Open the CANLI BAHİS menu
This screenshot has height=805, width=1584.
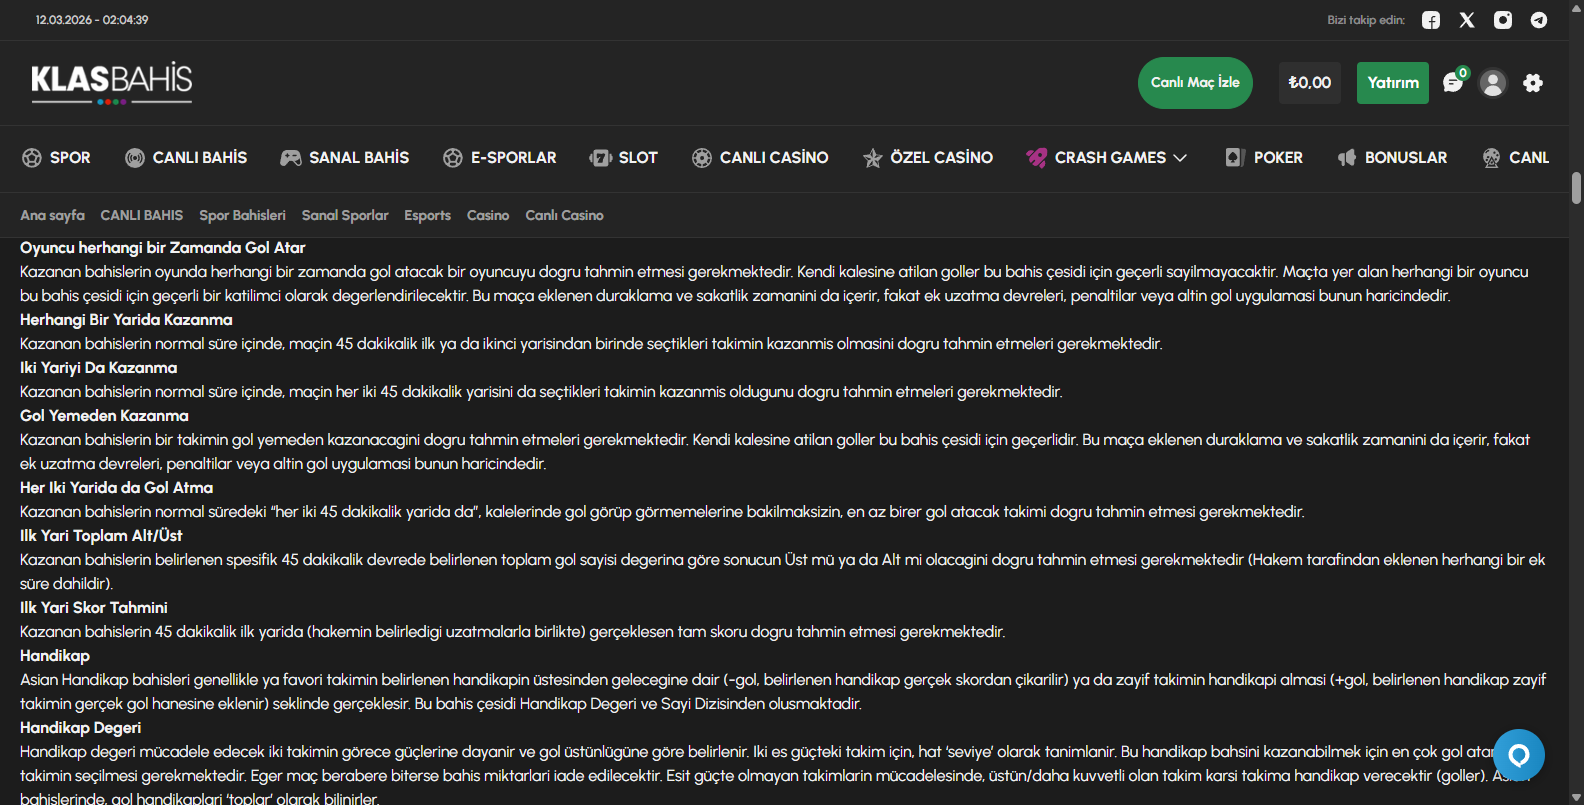tap(186, 158)
